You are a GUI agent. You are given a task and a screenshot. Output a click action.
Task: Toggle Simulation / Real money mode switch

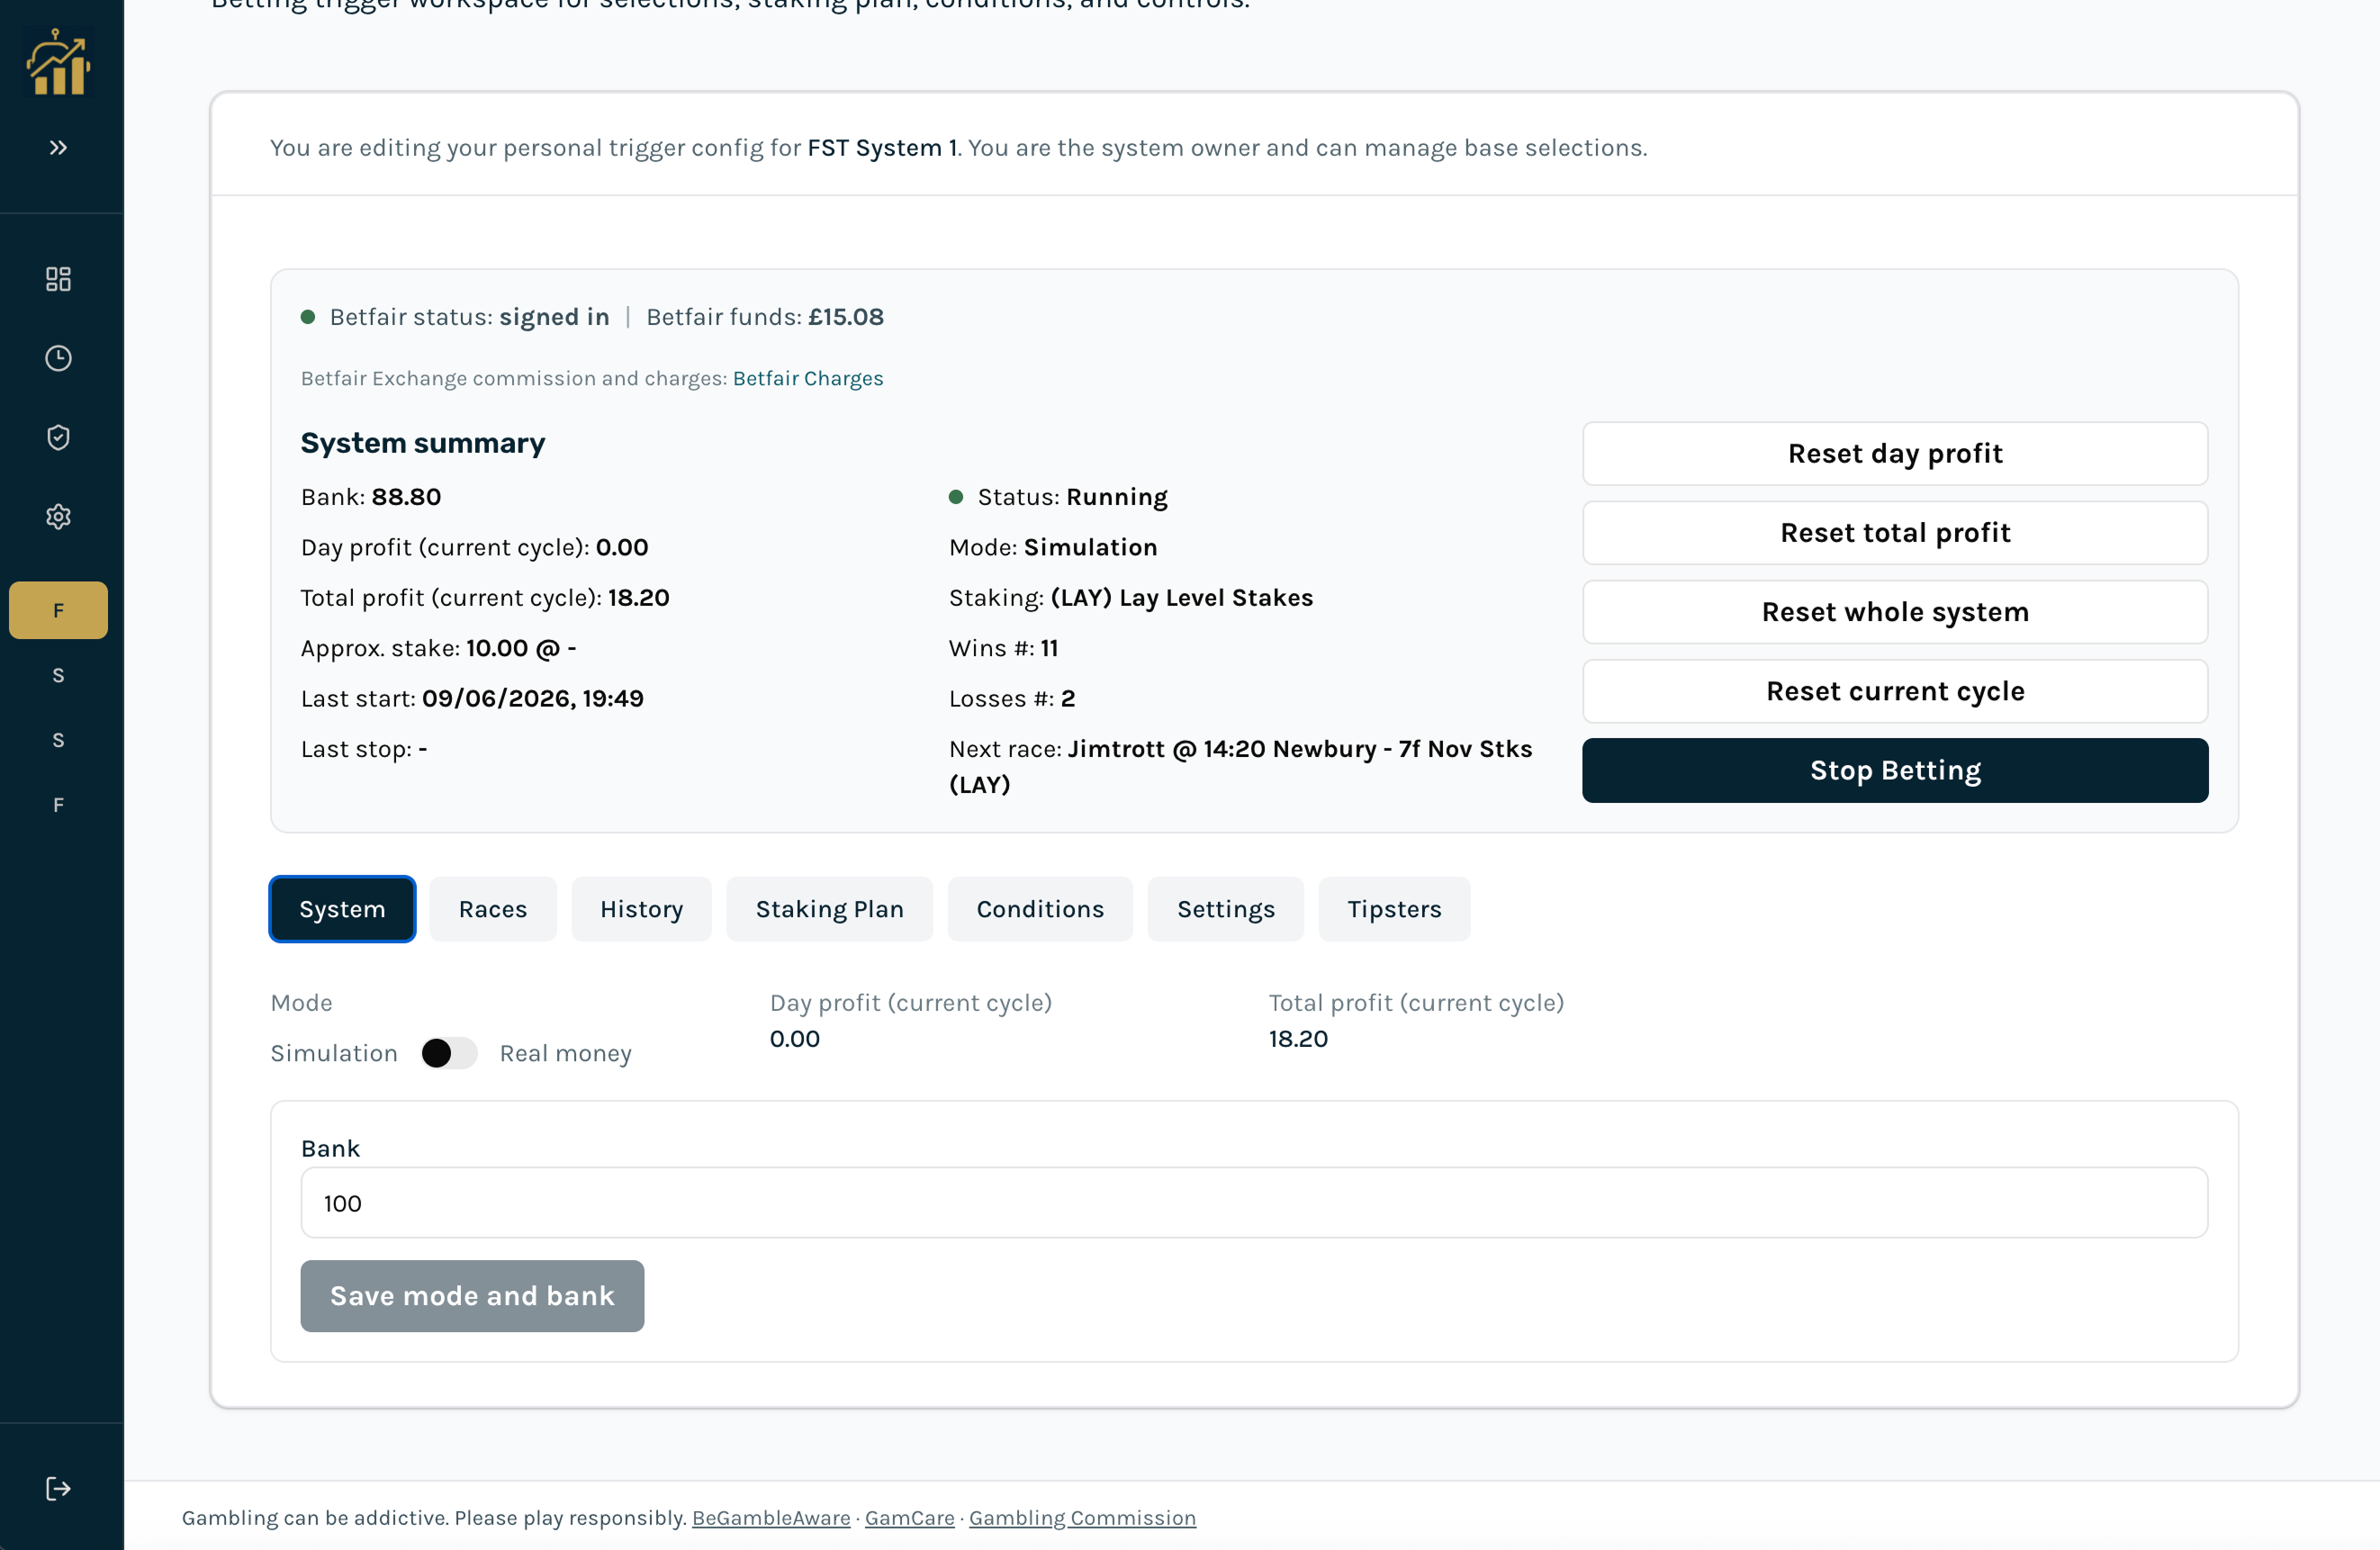pyautogui.click(x=448, y=1053)
